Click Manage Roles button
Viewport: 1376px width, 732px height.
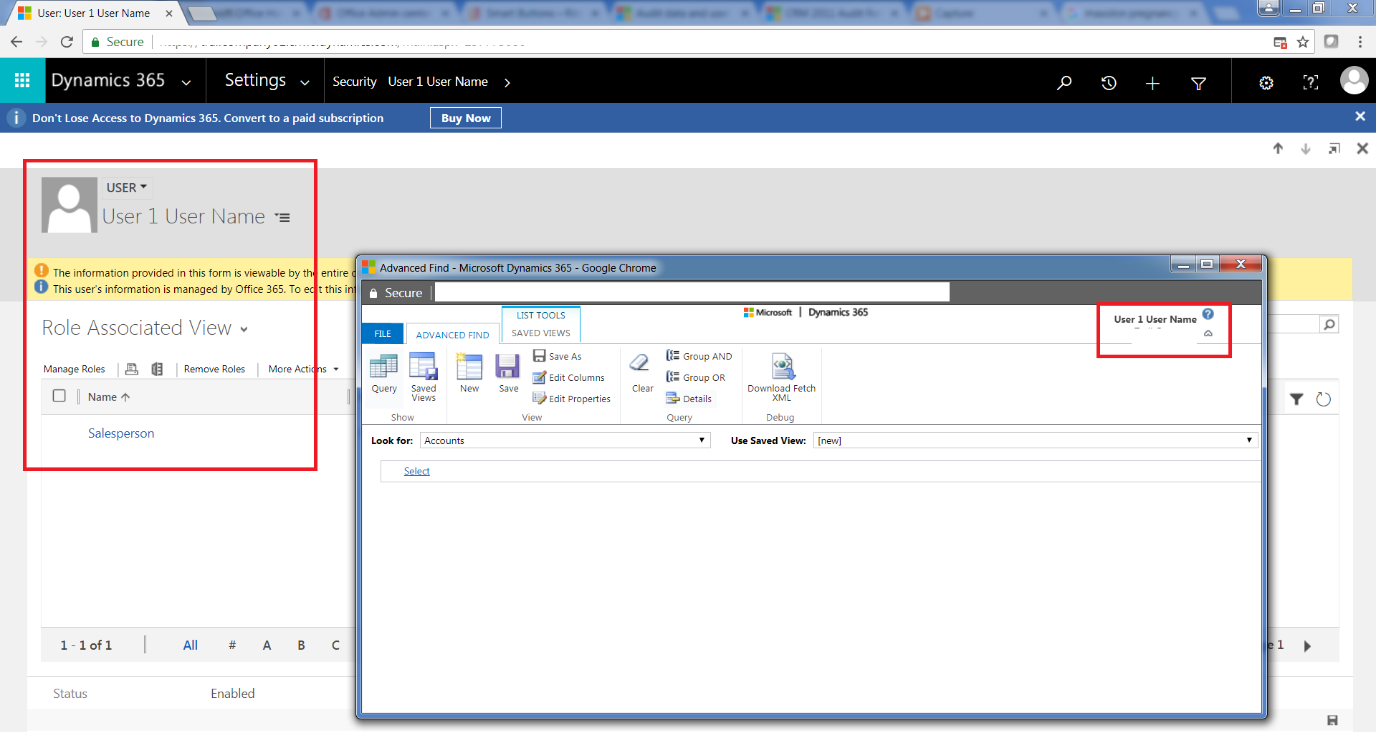(74, 369)
